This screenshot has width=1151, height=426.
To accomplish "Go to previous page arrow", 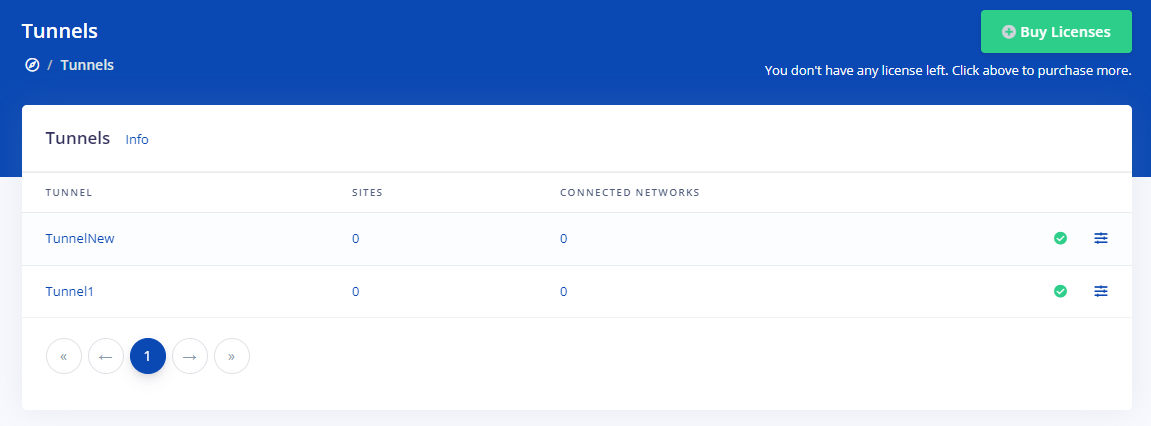I will pos(106,356).
